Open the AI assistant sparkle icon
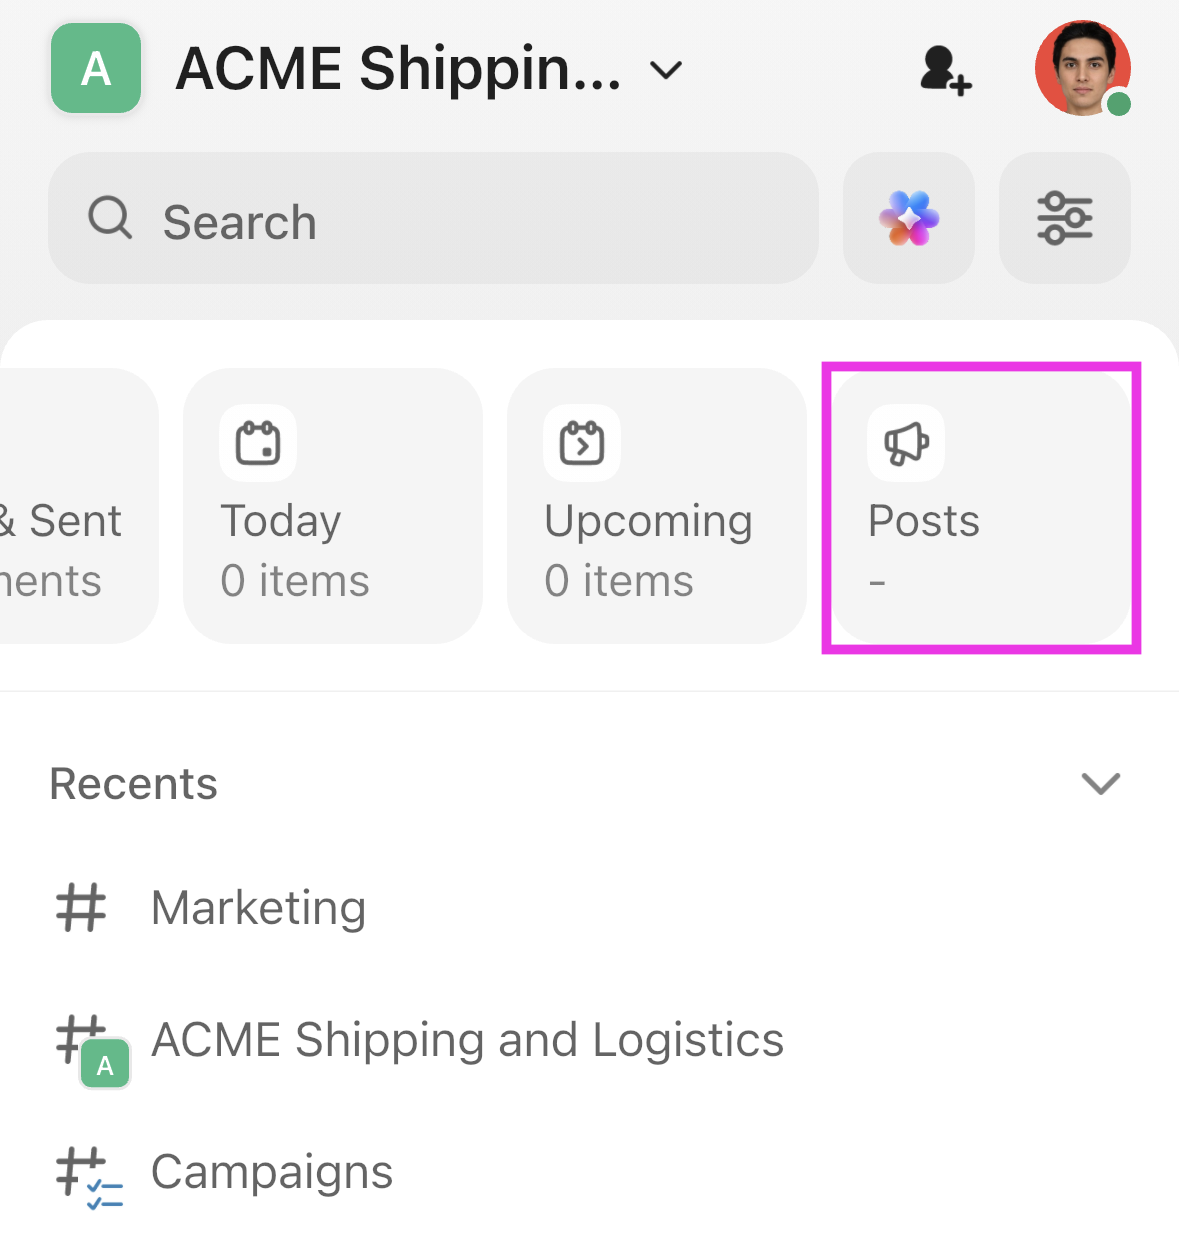This screenshot has height=1247, width=1179. 908,218
